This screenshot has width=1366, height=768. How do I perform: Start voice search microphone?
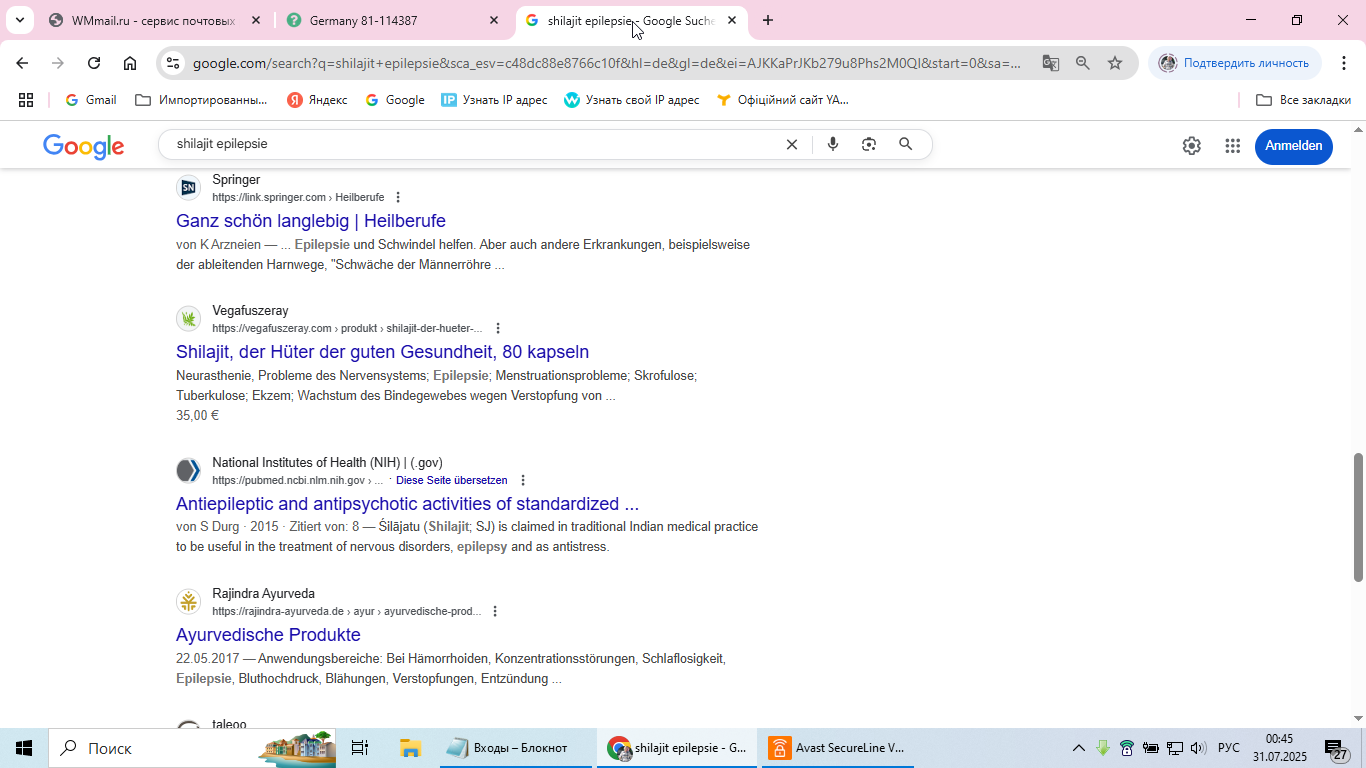coord(833,145)
